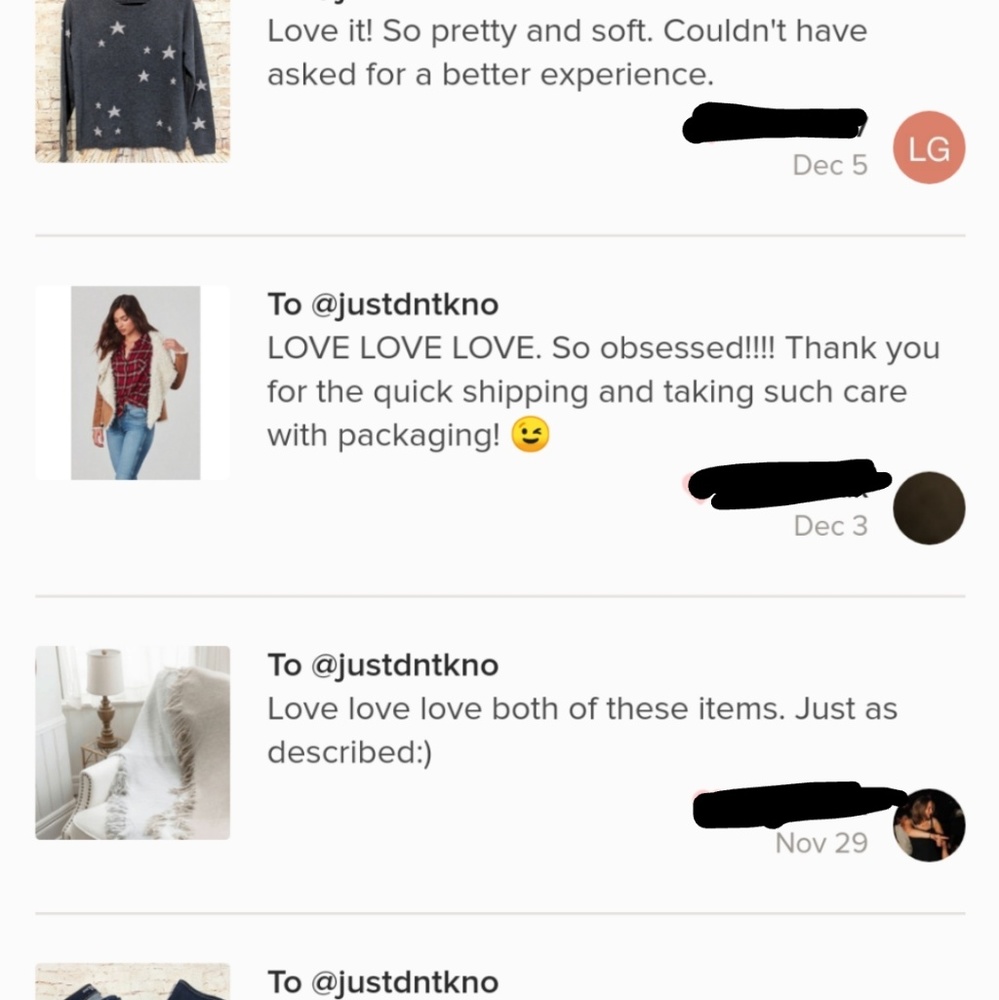Screen dimensions: 999x1000
Task: Click the Dec 5 date label
Action: click(829, 166)
